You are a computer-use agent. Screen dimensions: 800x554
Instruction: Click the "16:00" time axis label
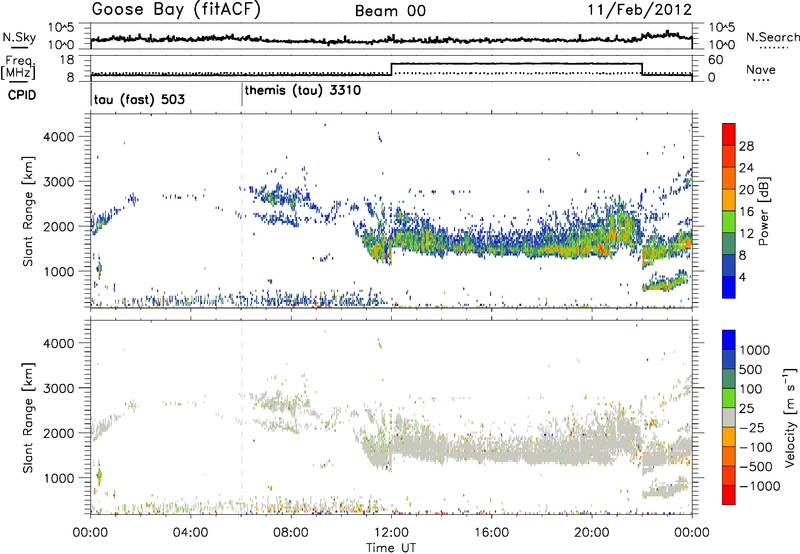click(x=491, y=533)
